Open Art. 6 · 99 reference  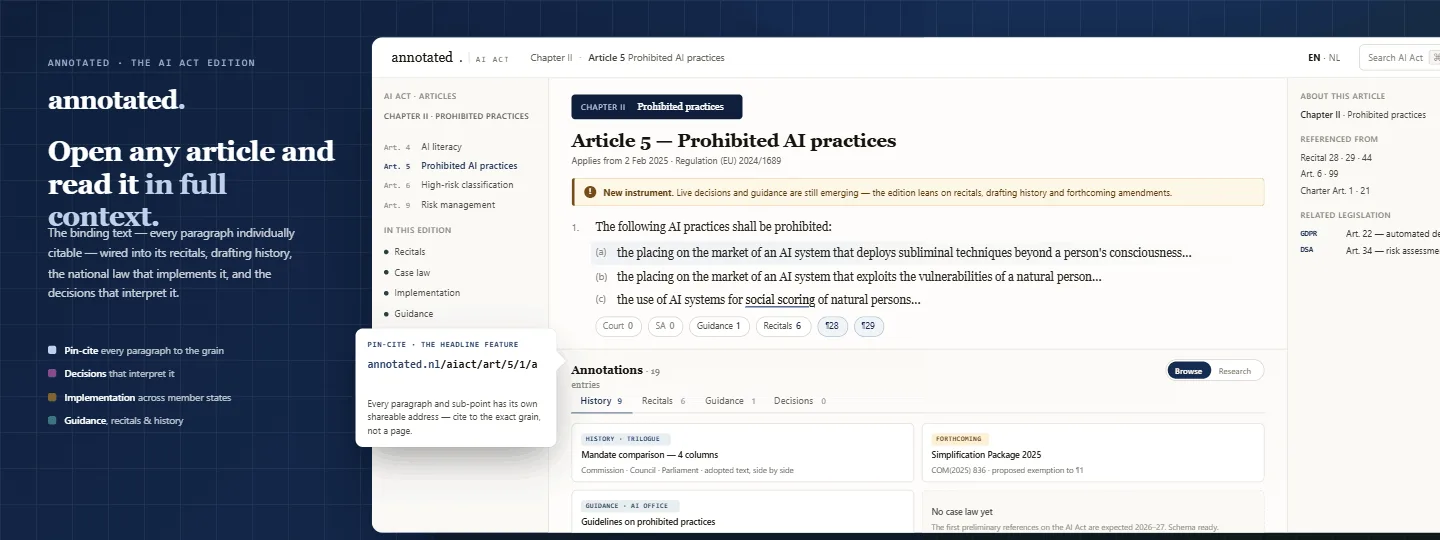tap(1319, 174)
